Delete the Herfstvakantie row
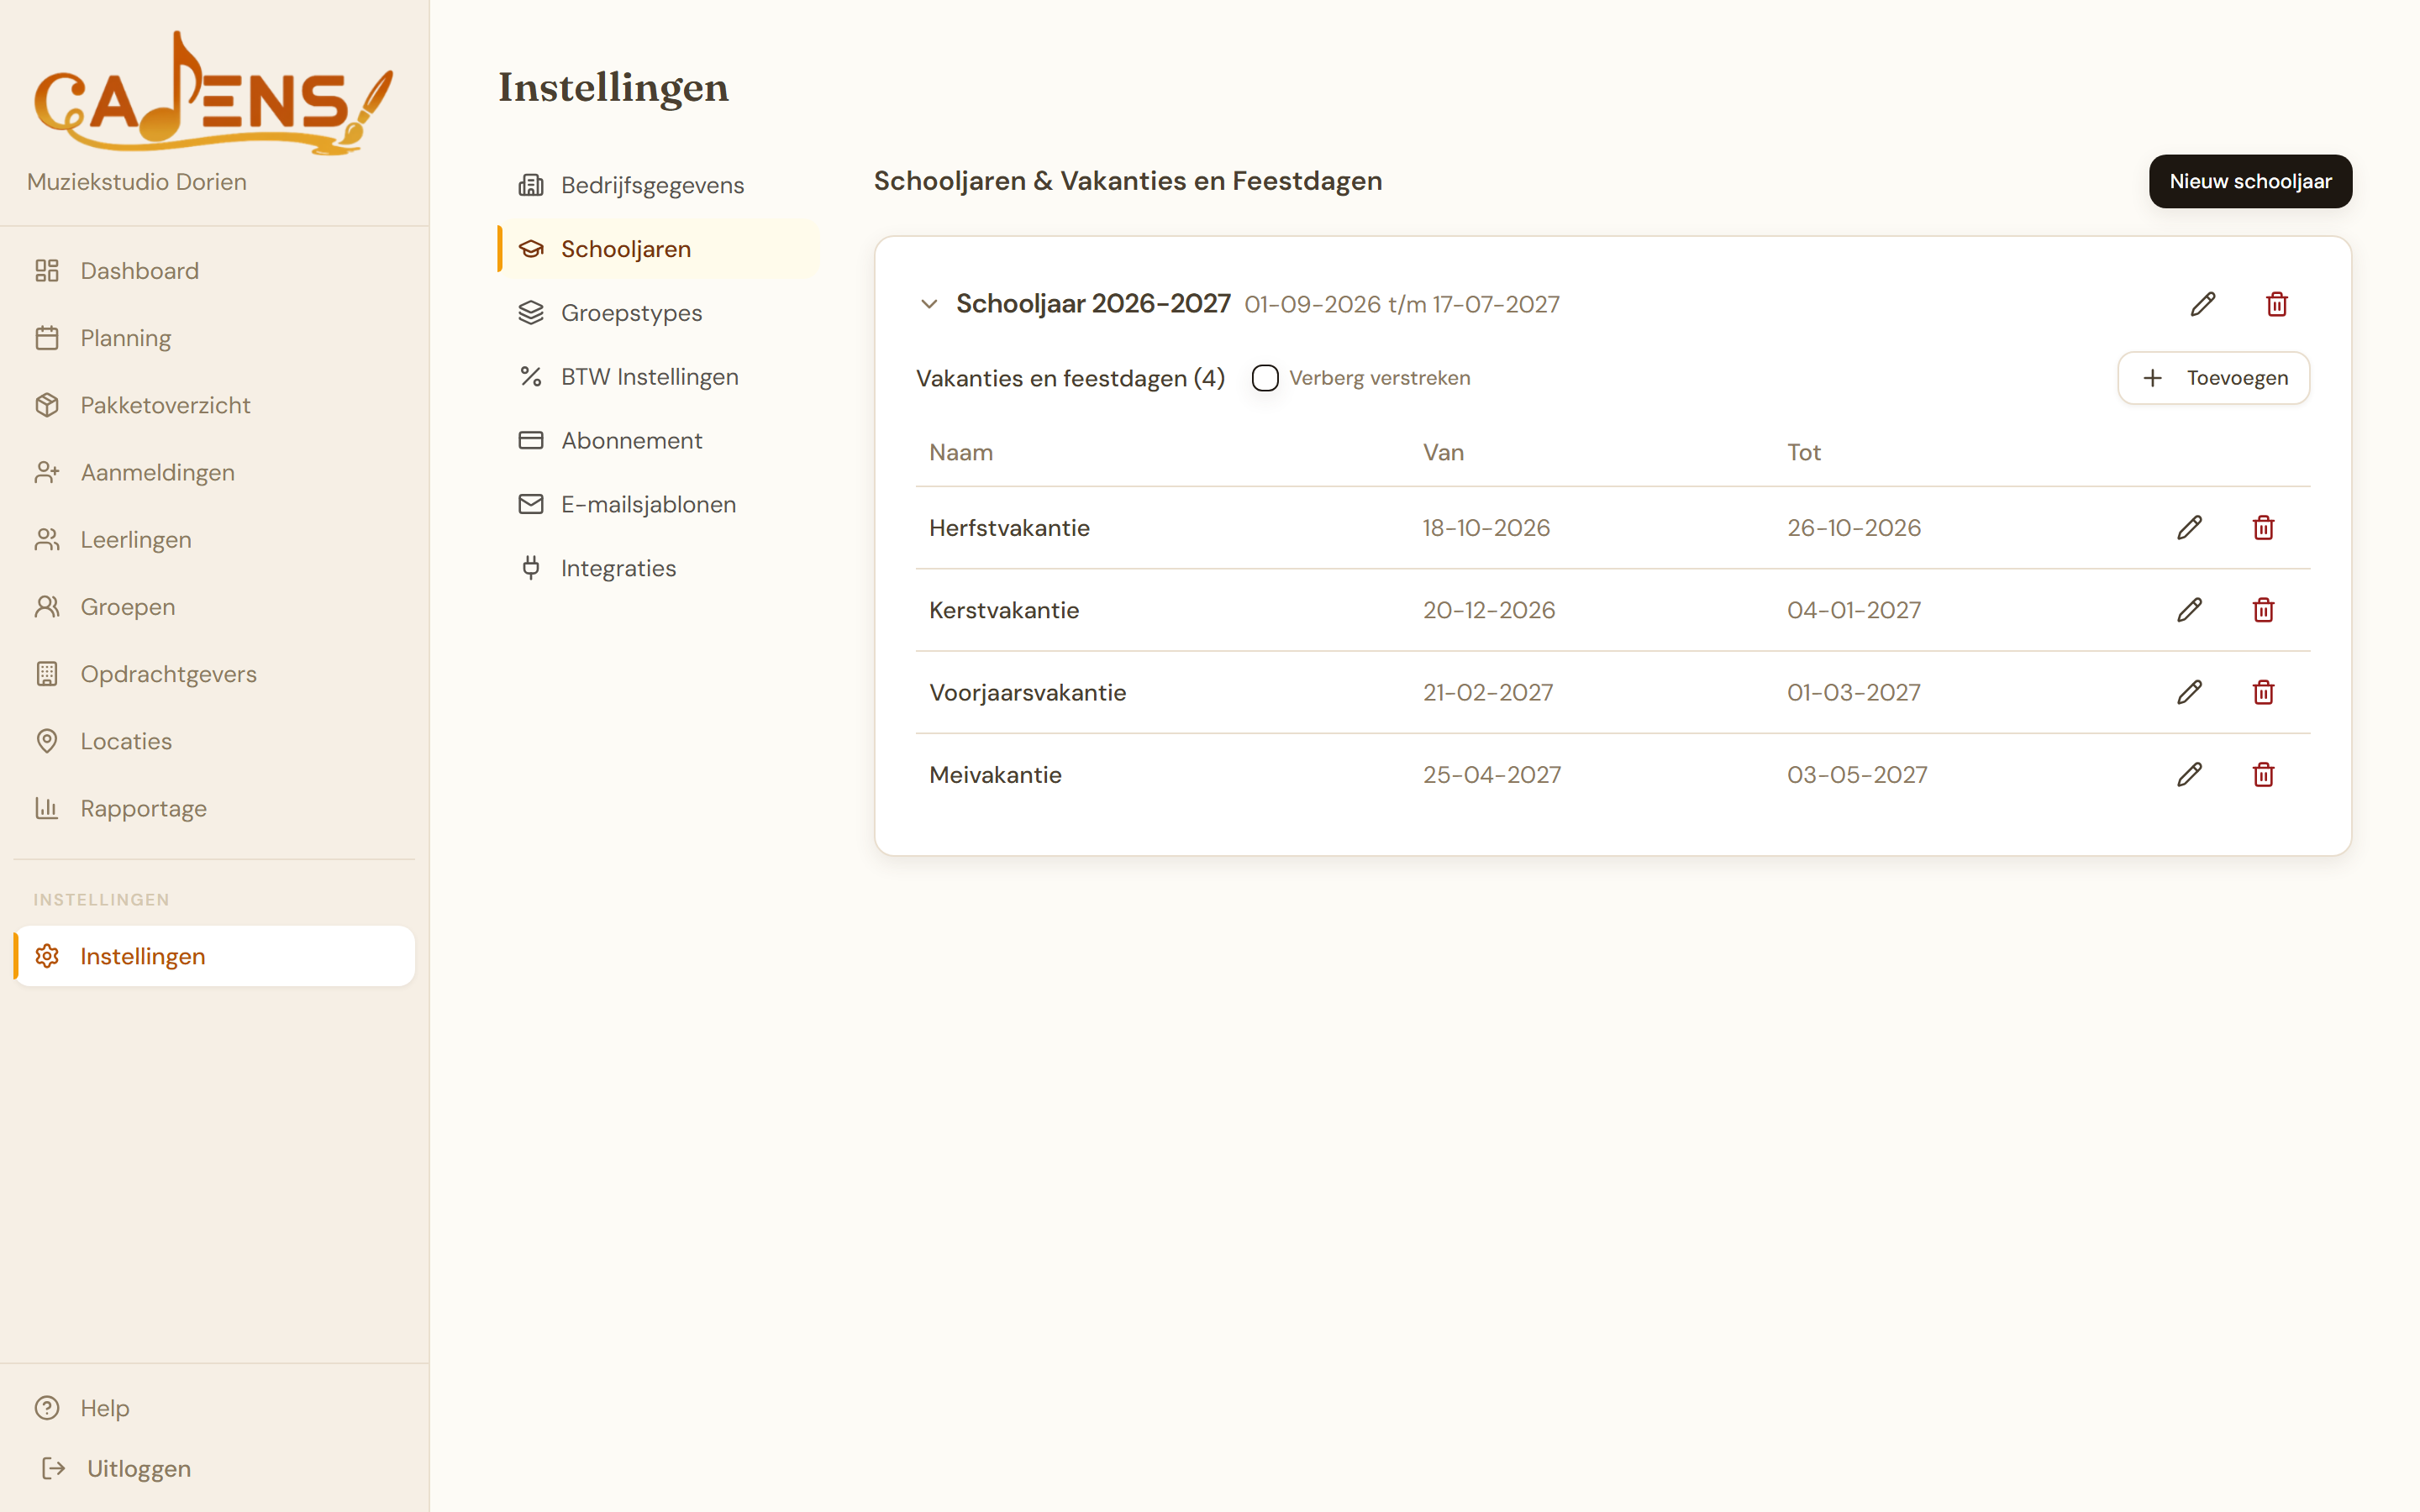 (x=2263, y=527)
